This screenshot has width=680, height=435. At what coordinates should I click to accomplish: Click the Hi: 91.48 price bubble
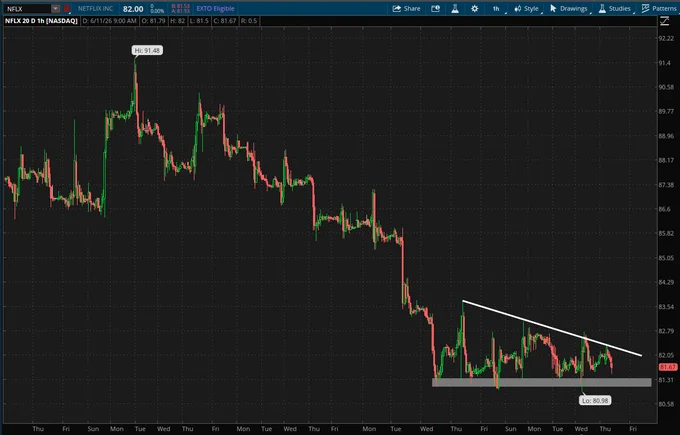[147, 50]
